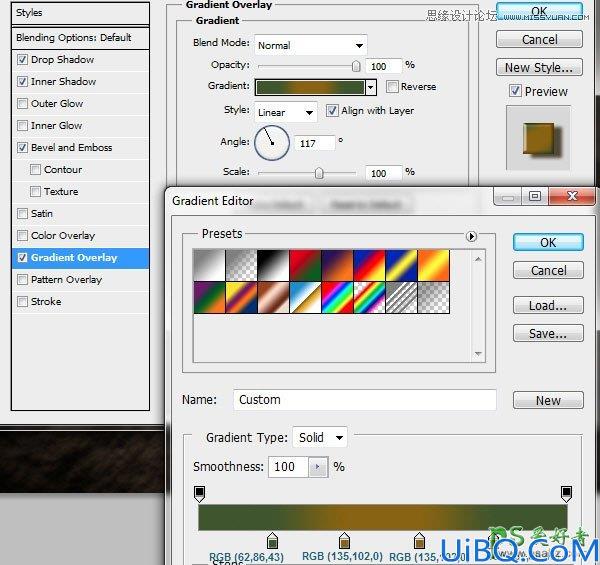600x565 pixels.
Task: Enable the Stroke style
Action: pyautogui.click(x=23, y=301)
